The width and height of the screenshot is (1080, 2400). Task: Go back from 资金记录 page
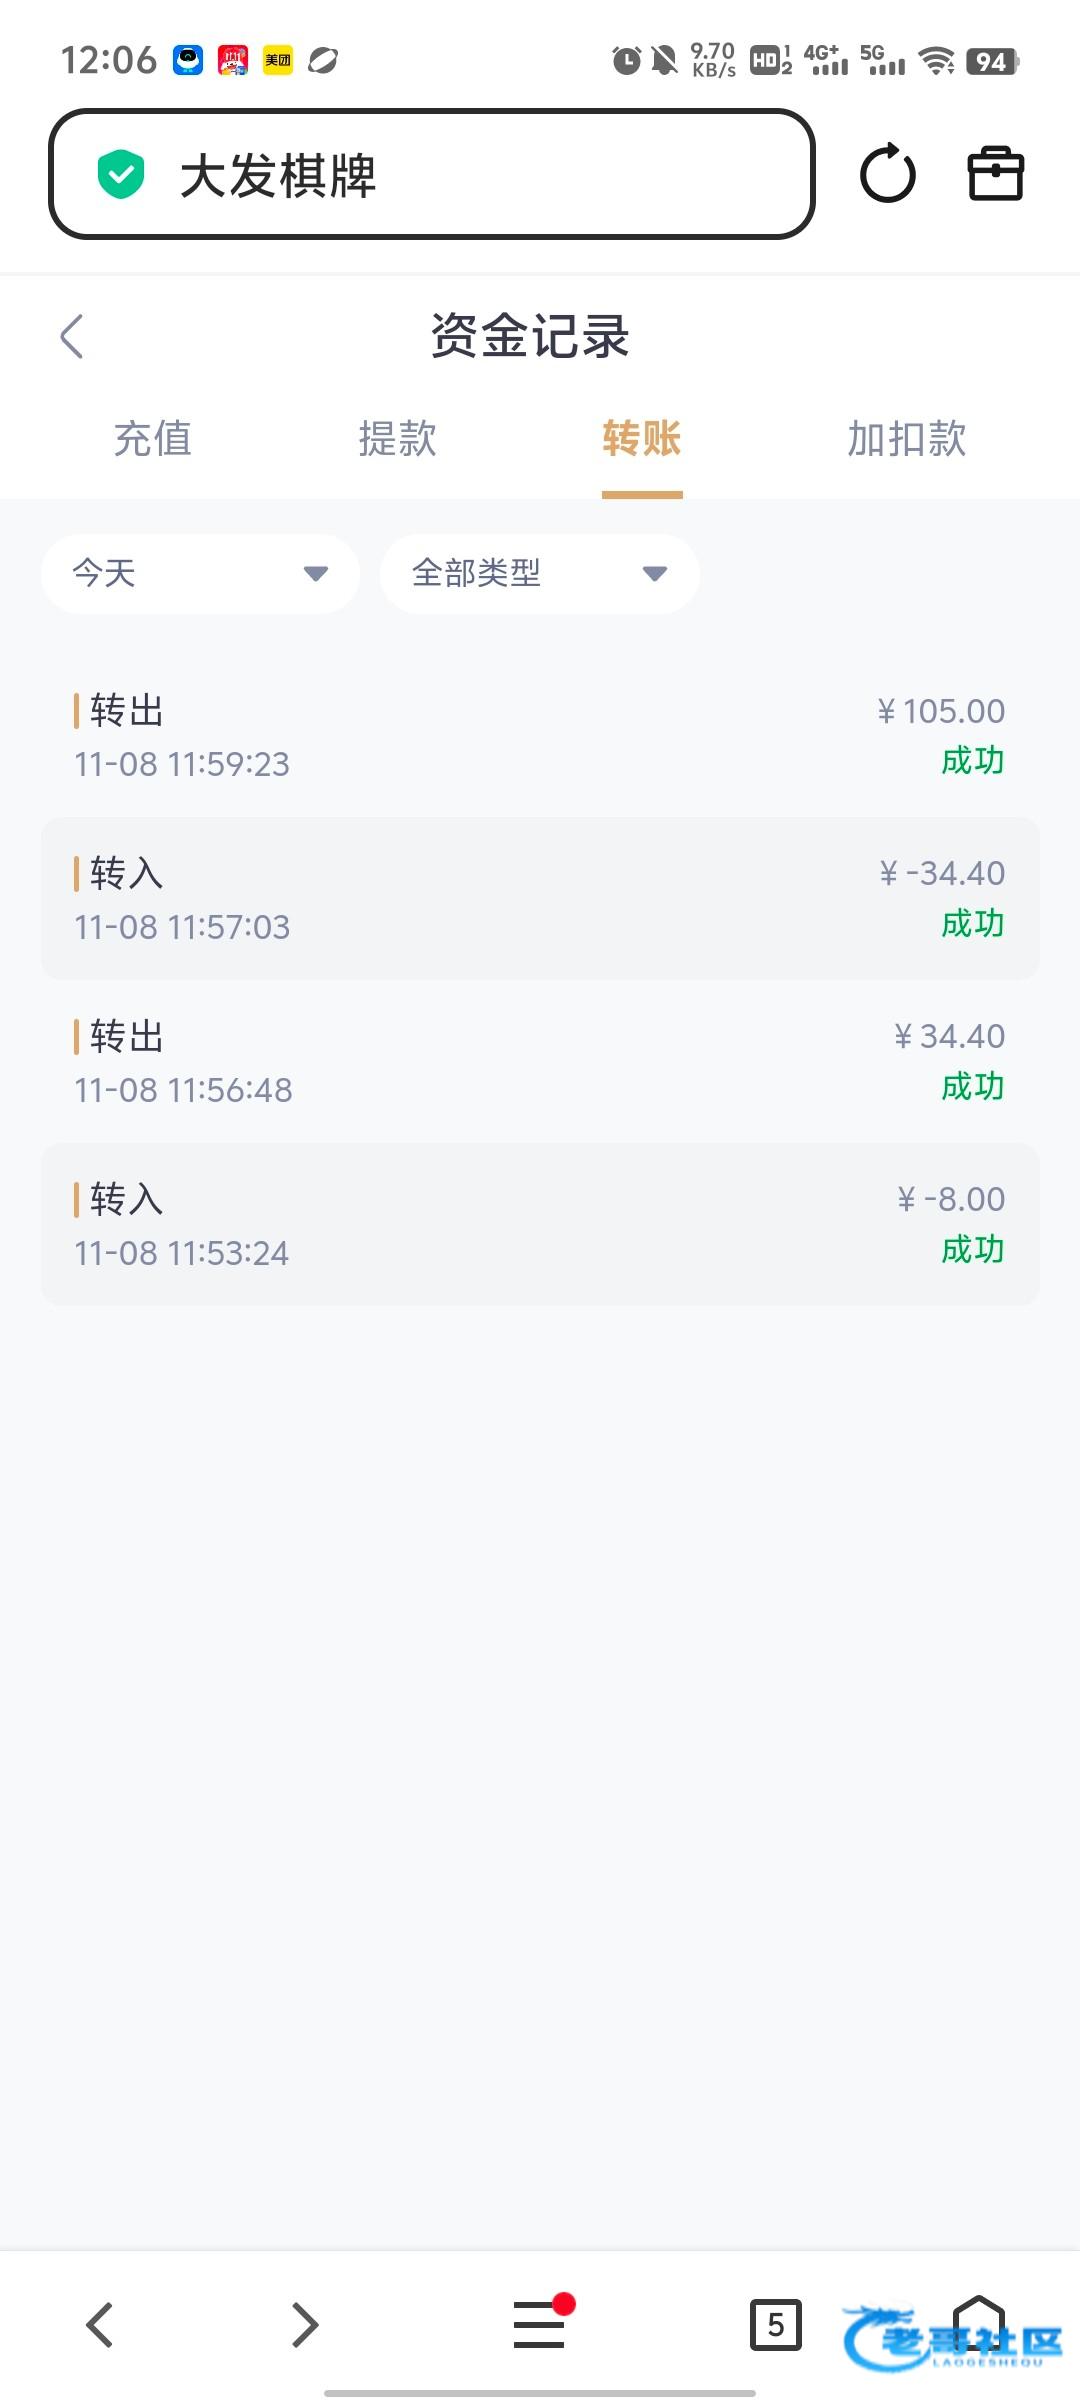click(72, 336)
